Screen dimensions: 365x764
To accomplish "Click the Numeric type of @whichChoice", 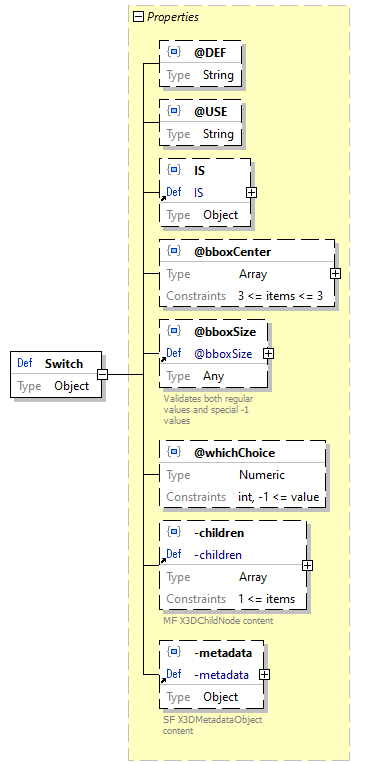I will click(x=262, y=475).
